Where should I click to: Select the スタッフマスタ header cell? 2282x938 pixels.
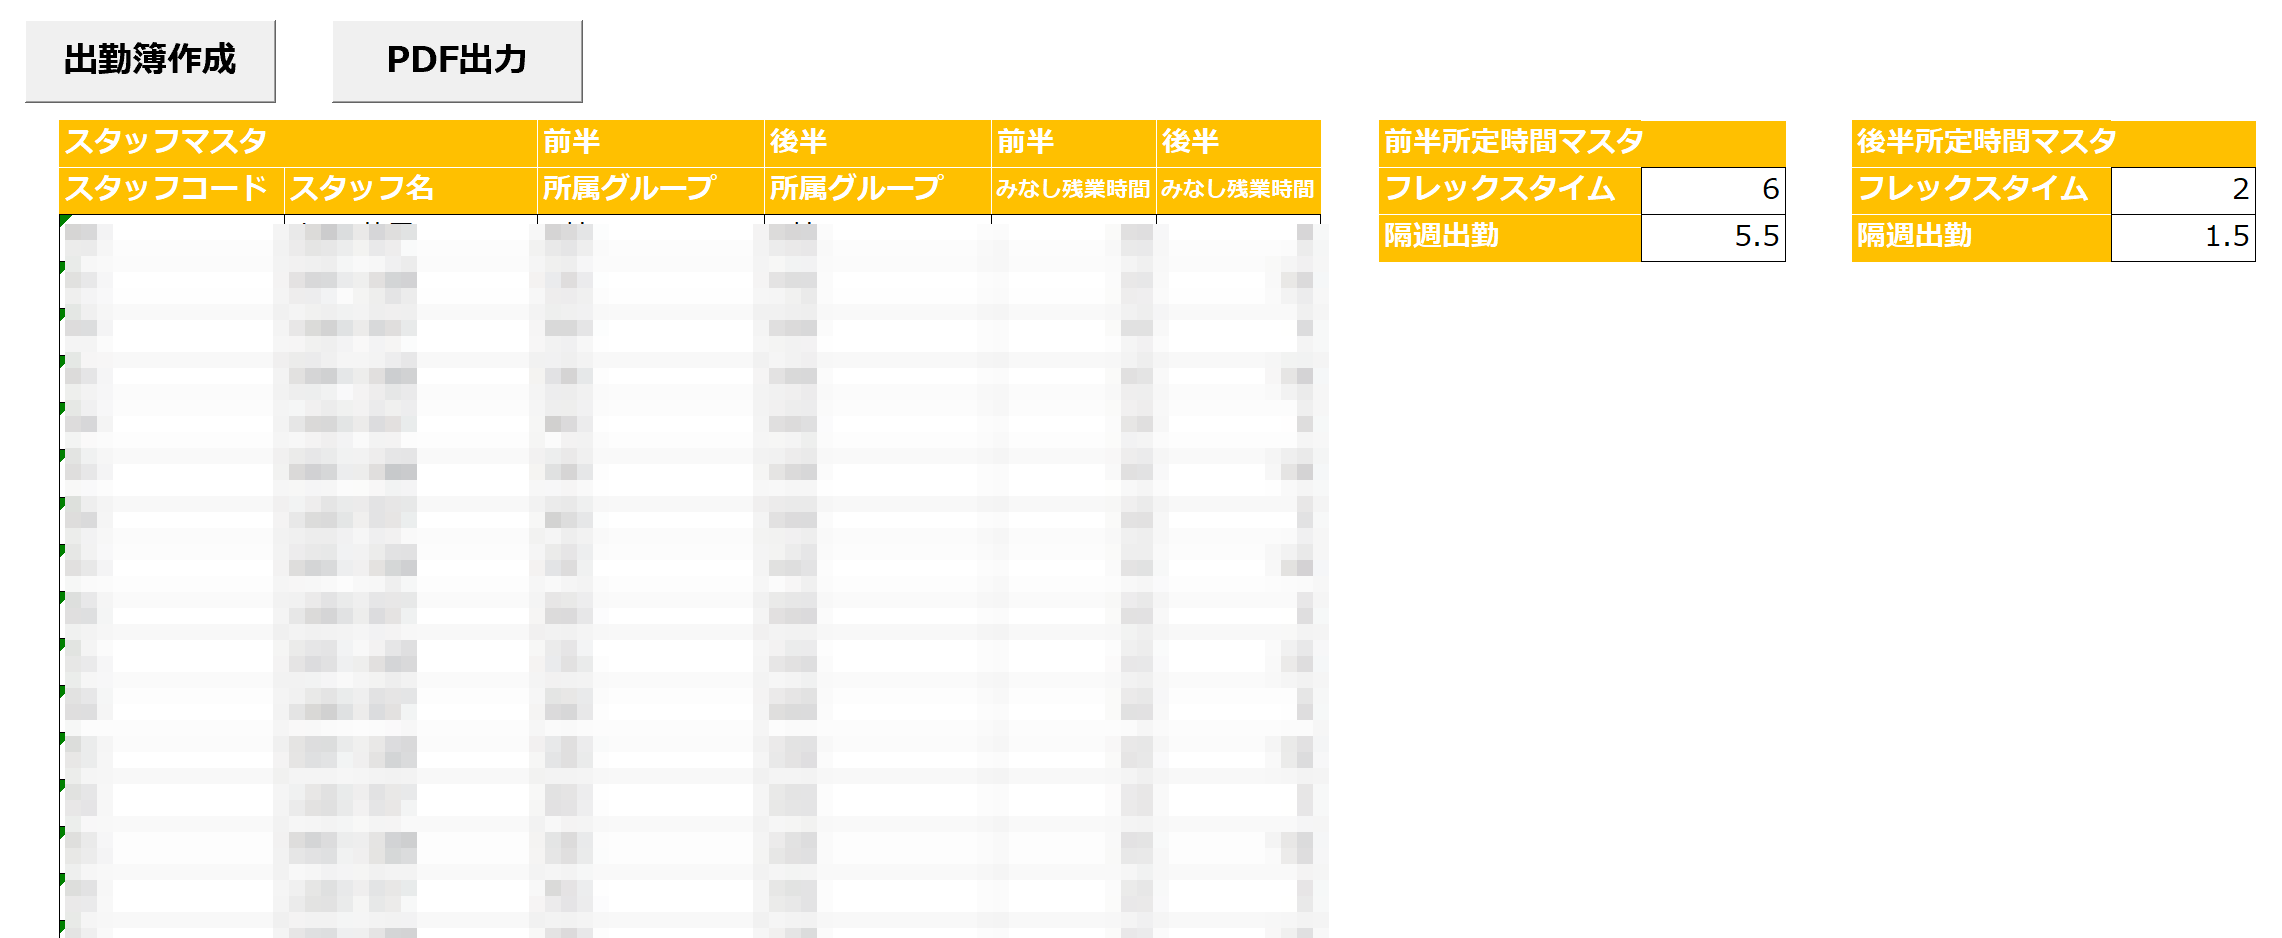(298, 143)
